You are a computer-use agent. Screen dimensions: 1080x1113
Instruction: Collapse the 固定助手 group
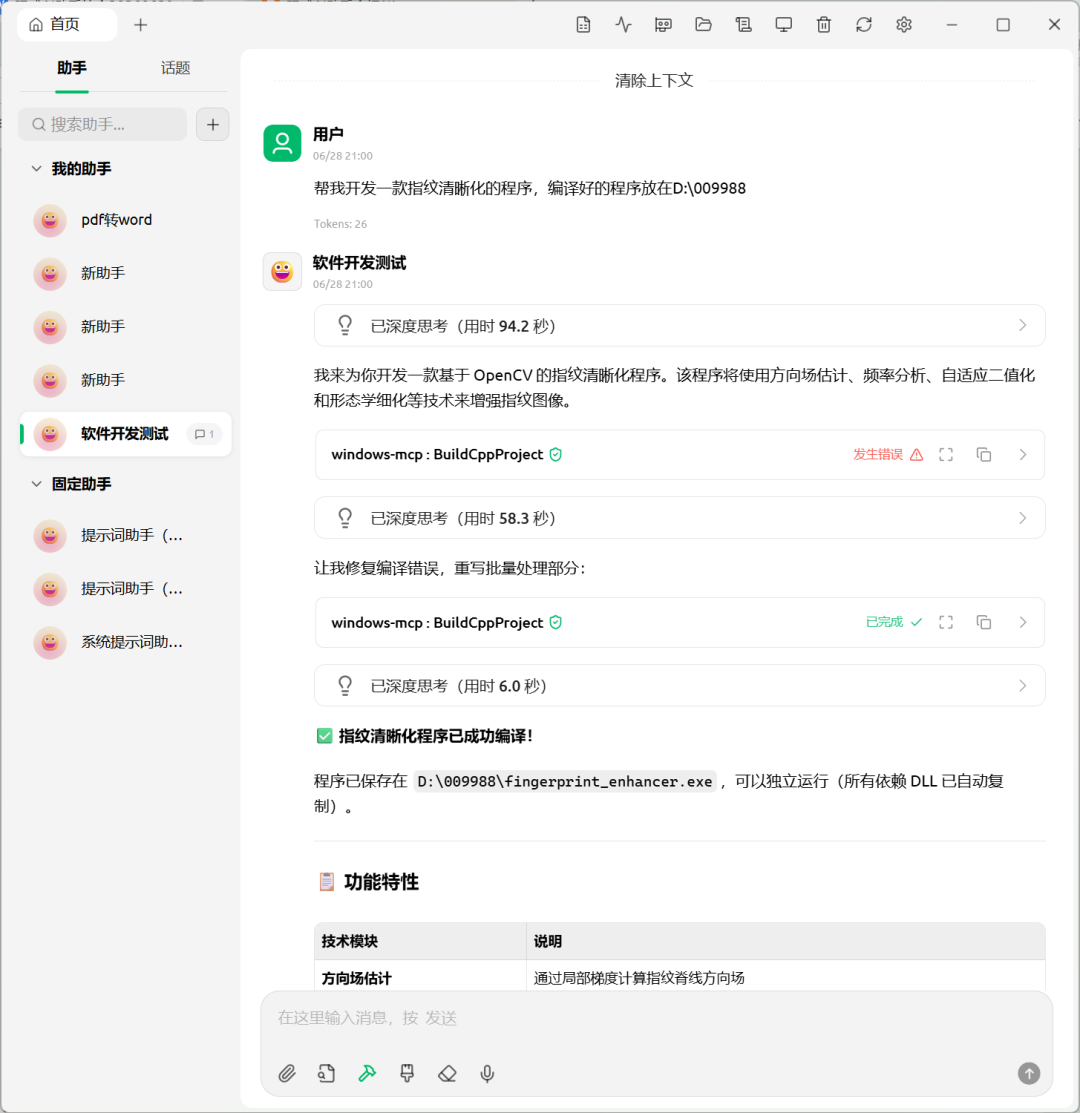coord(36,484)
